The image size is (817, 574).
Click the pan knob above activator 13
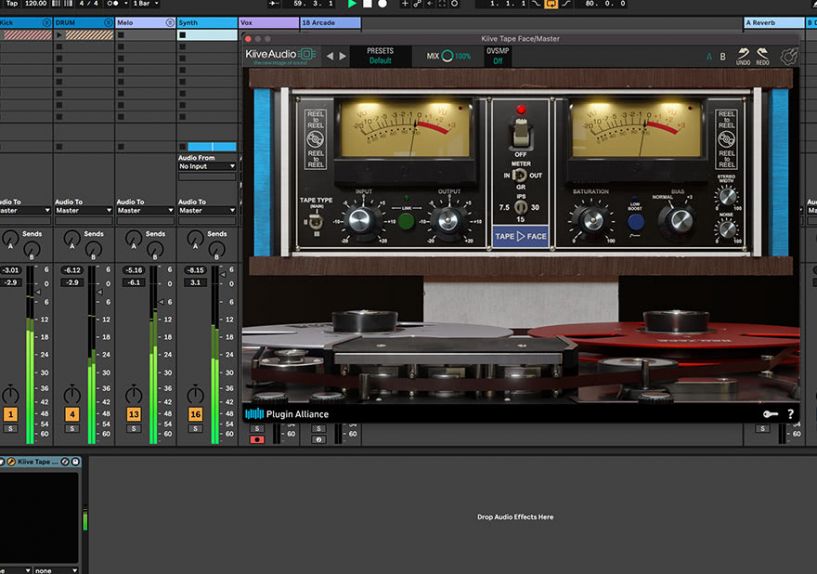click(133, 394)
